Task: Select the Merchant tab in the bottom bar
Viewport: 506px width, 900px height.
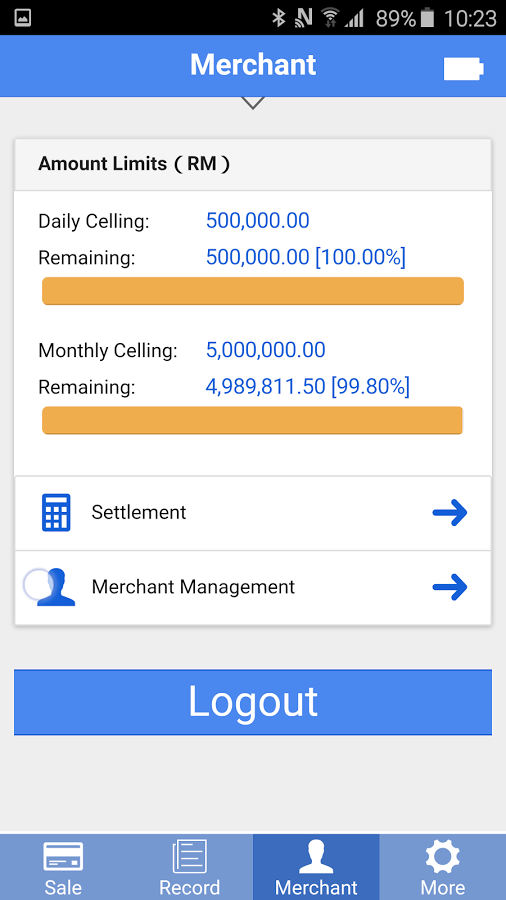Action: pyautogui.click(x=316, y=867)
